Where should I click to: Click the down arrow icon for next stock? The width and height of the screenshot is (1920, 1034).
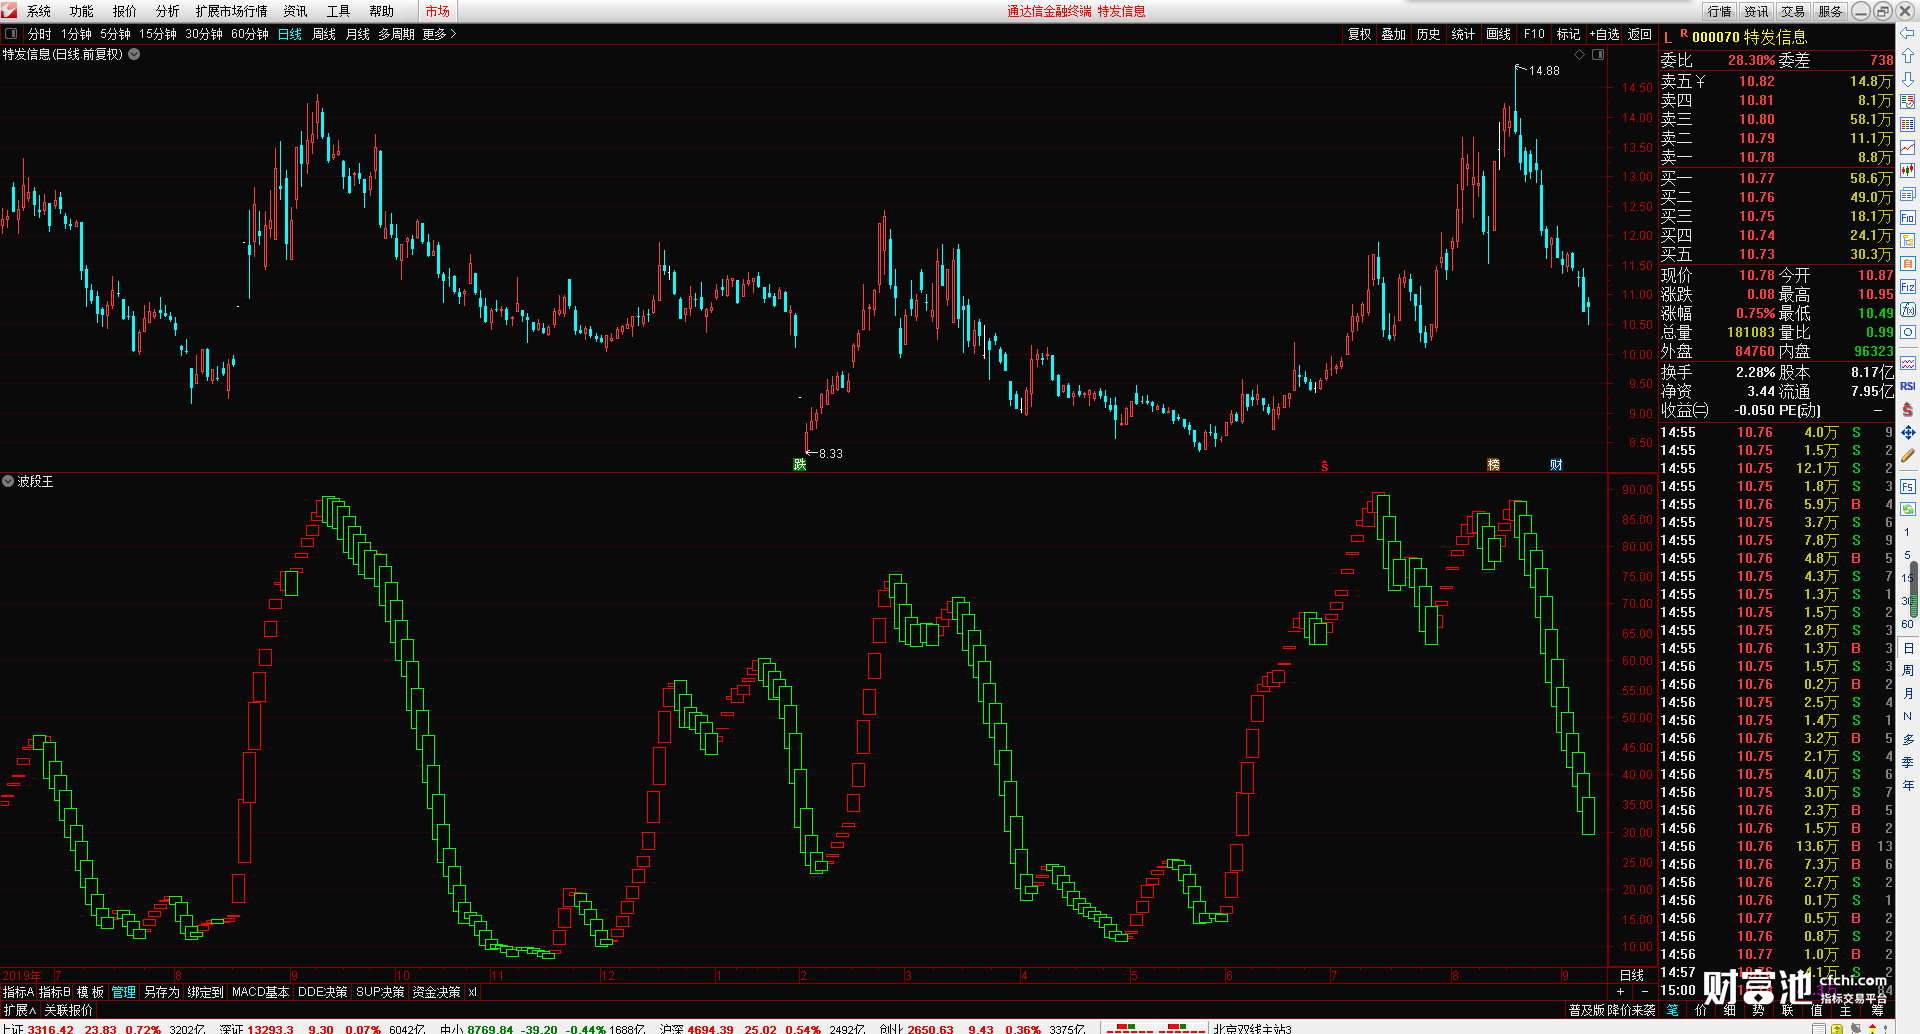point(1908,79)
